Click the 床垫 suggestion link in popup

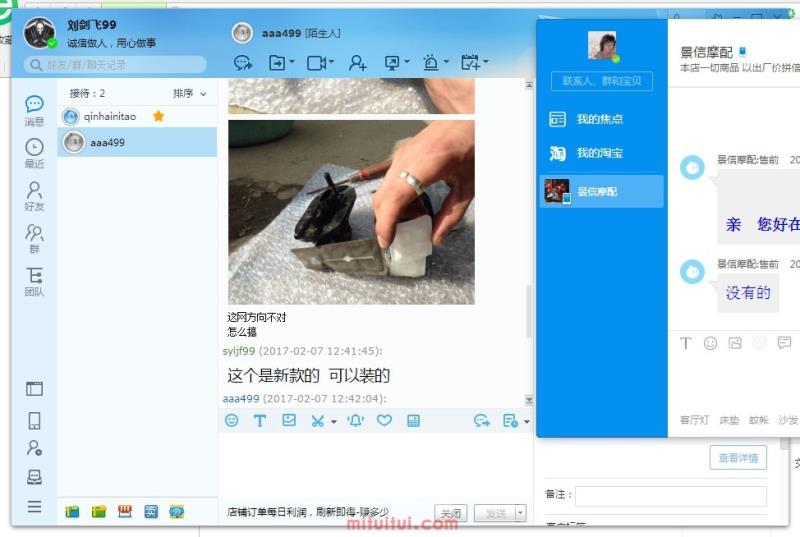point(729,420)
